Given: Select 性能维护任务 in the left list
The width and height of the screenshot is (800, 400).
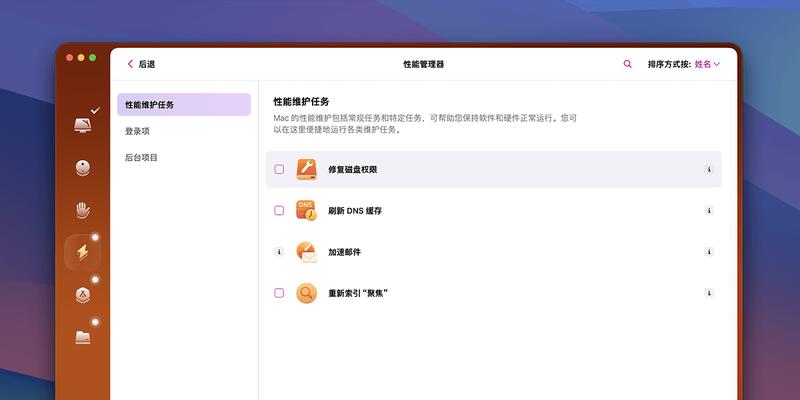Looking at the screenshot, I should 184,105.
